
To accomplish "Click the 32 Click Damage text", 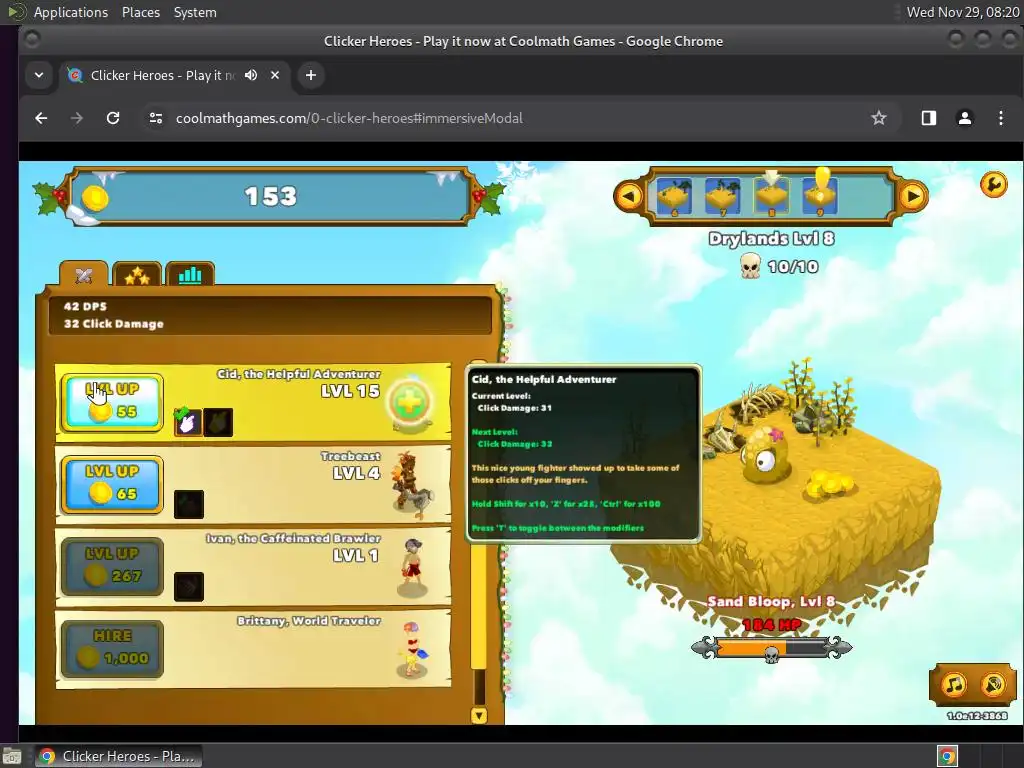I will 114,324.
